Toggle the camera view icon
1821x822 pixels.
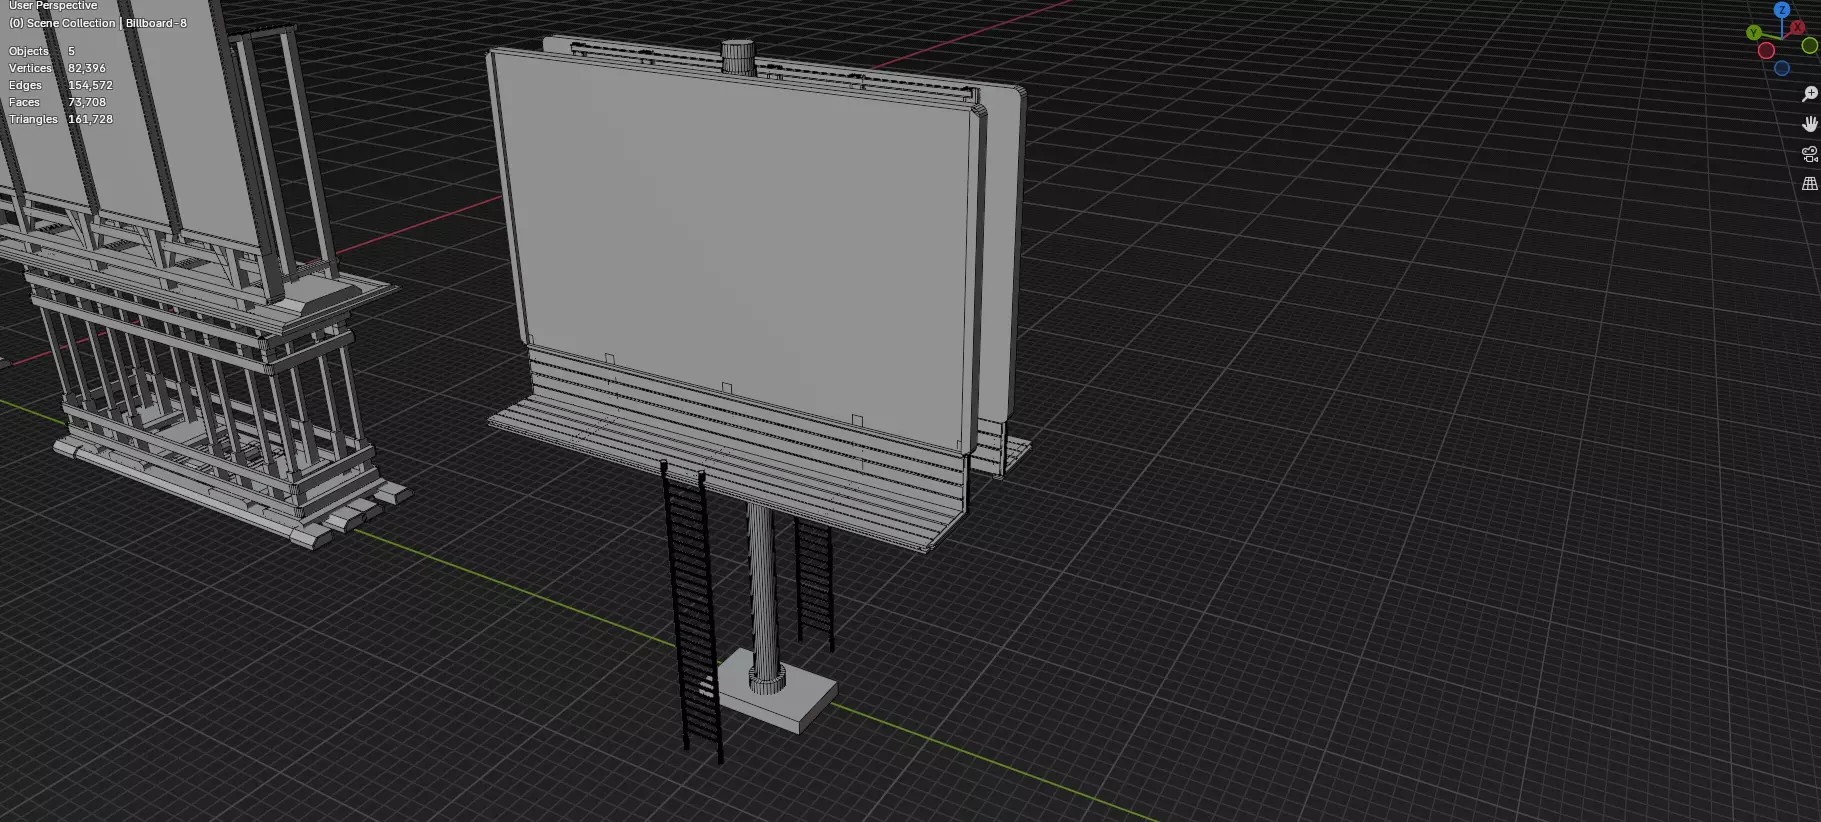[1809, 154]
